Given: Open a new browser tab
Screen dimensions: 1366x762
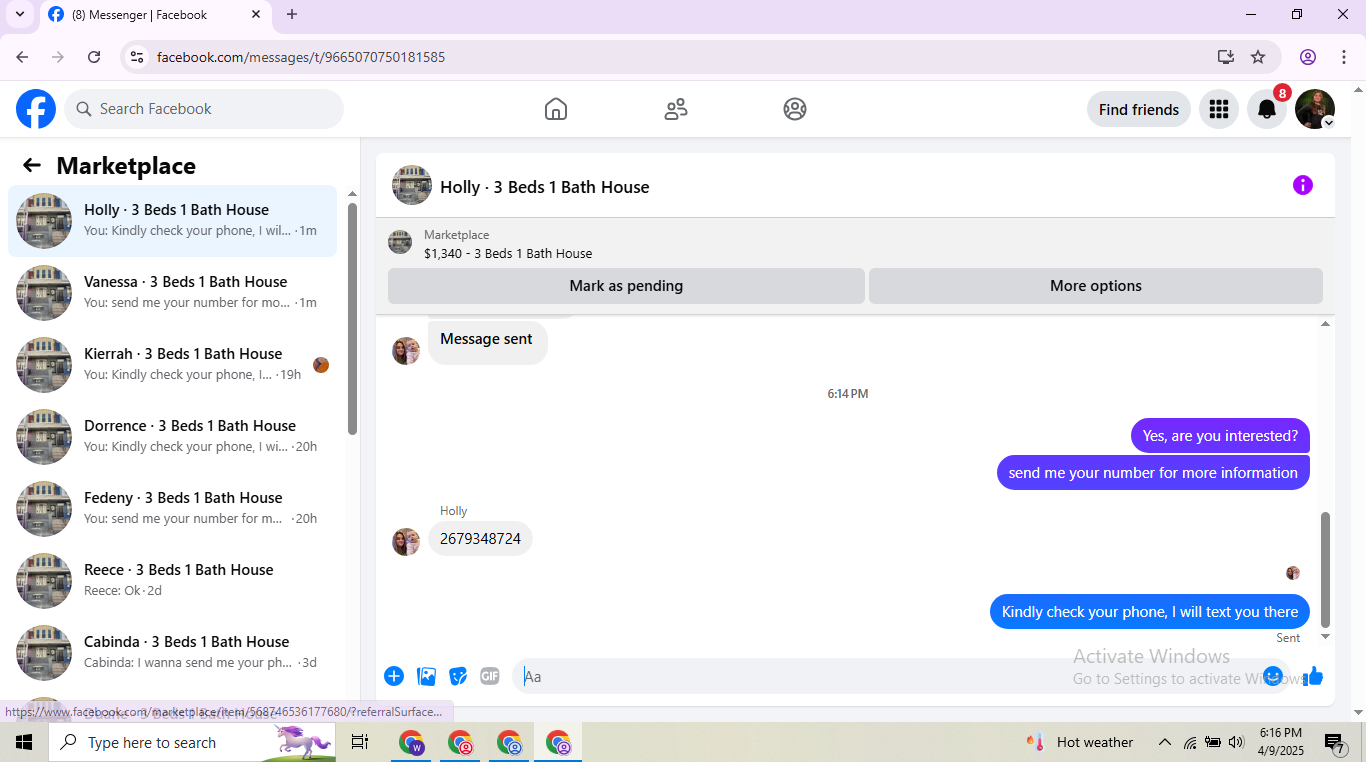Looking at the screenshot, I should (292, 14).
